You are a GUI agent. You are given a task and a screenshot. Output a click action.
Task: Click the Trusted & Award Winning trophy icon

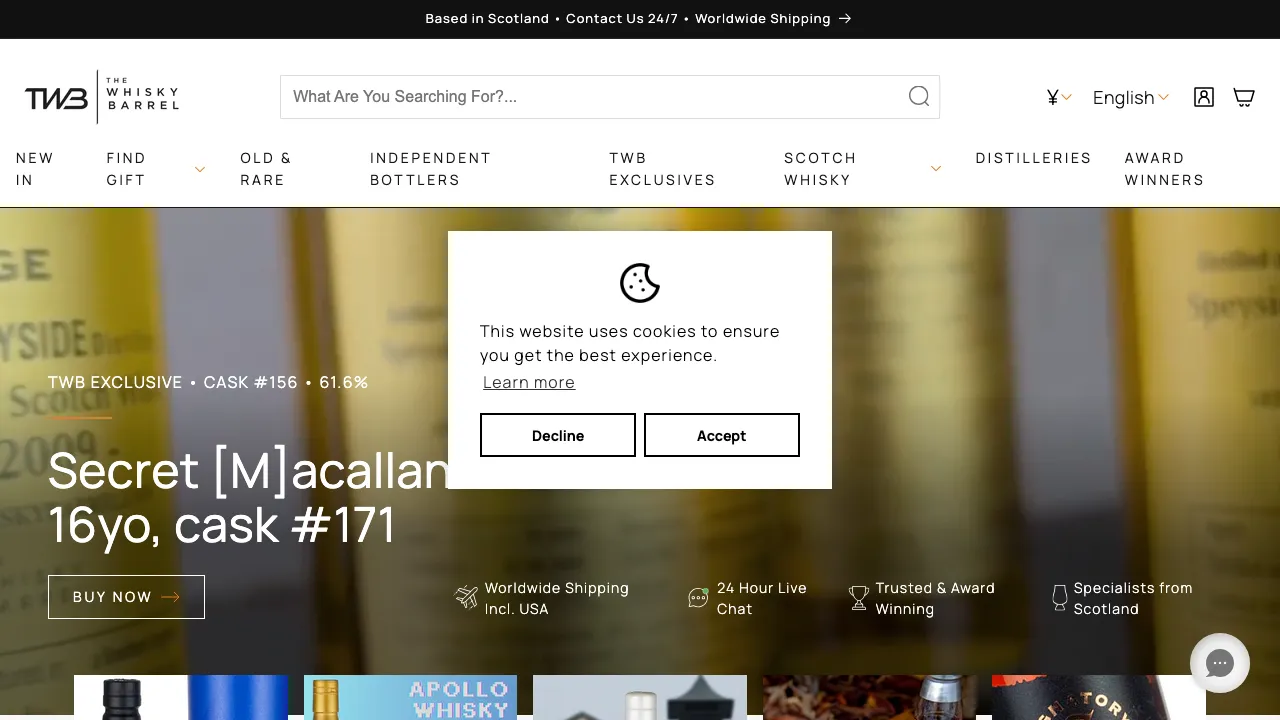pos(858,598)
